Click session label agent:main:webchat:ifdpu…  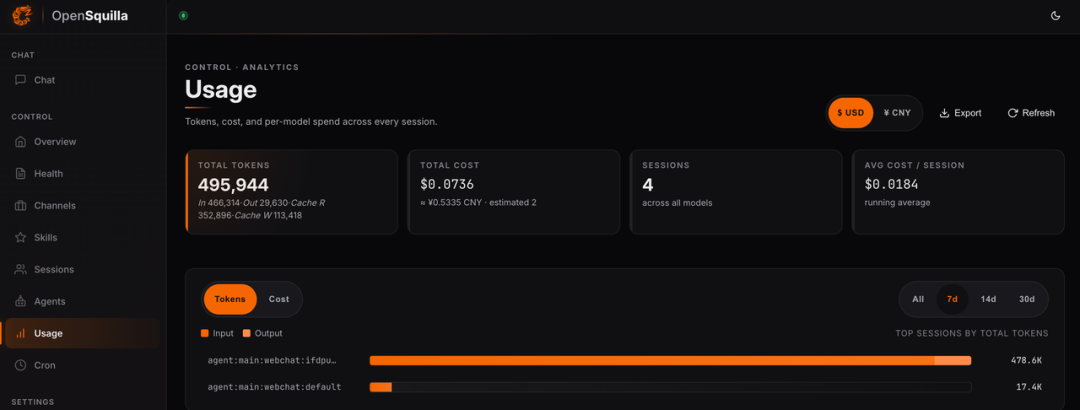pyautogui.click(x=272, y=360)
